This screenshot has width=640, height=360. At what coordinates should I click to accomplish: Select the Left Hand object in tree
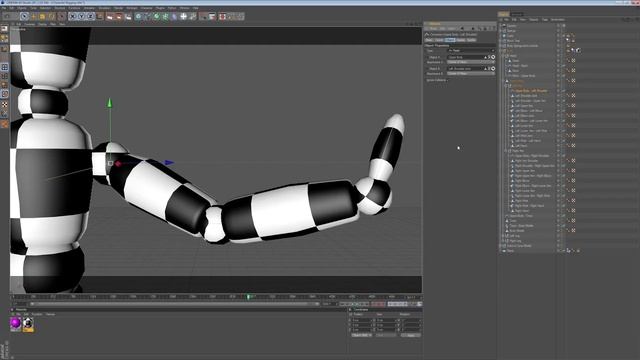click(x=521, y=146)
